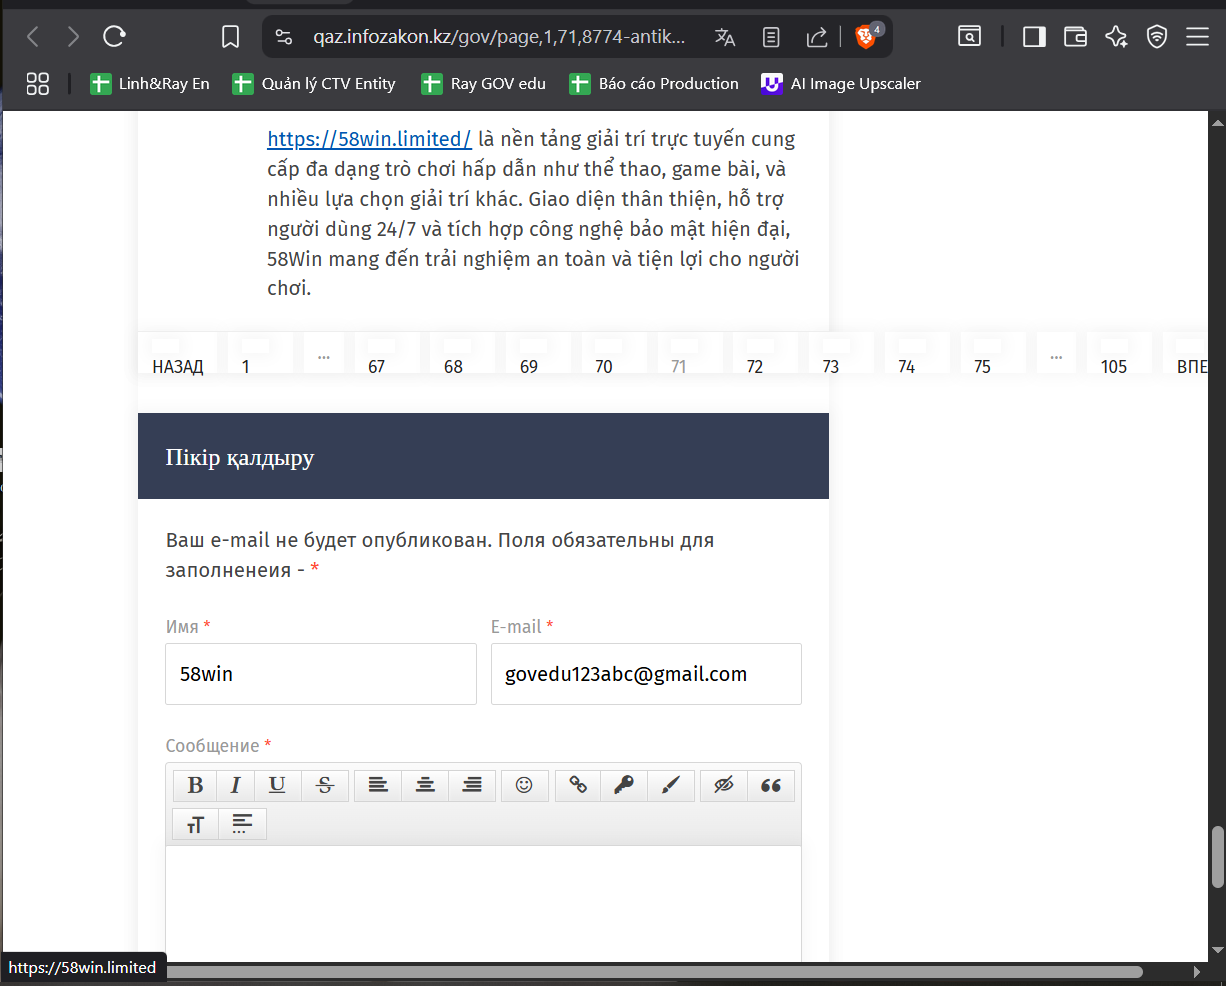Open site settings icon in address bar

[x=284, y=37]
